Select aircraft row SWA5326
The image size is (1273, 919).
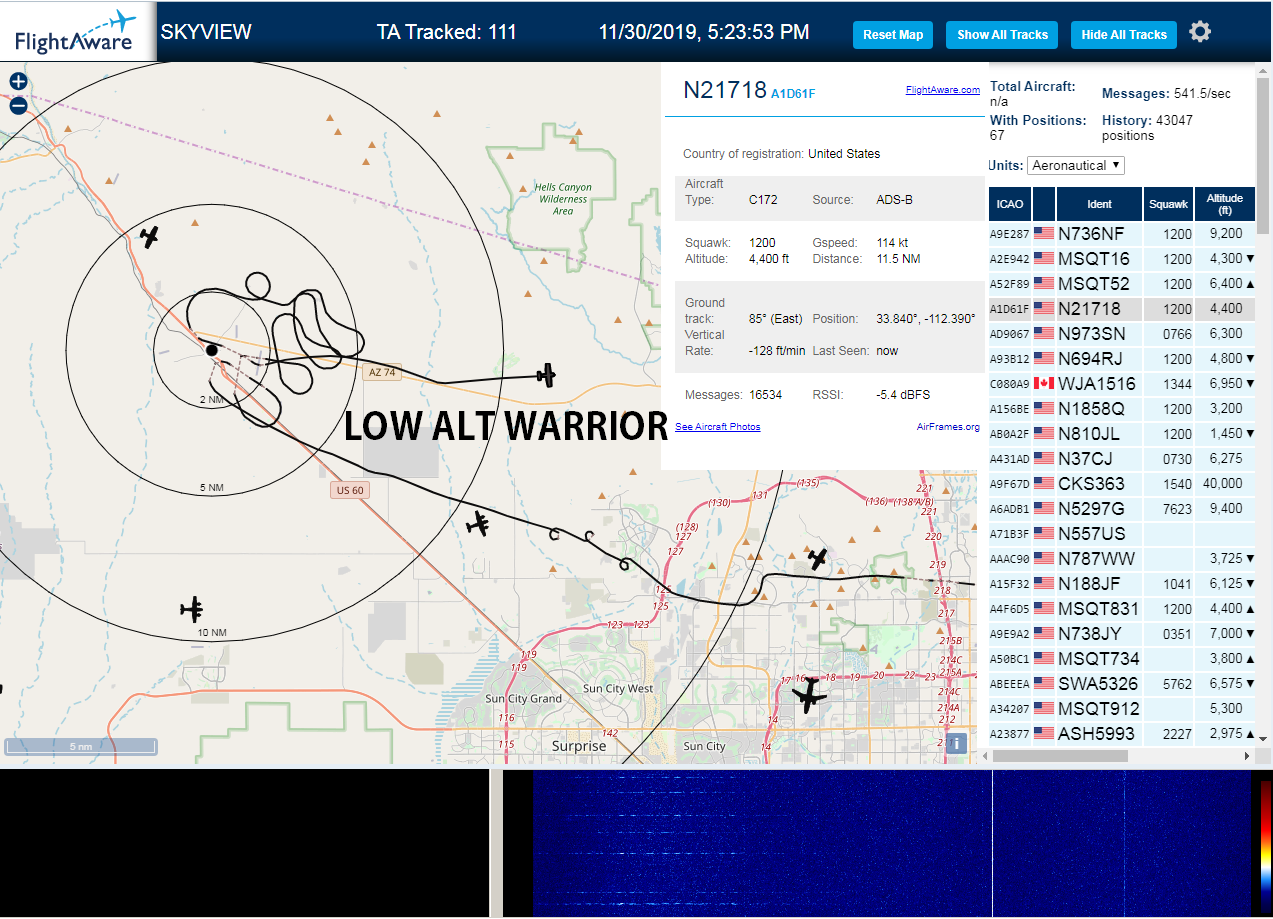pyautogui.click(x=1121, y=683)
